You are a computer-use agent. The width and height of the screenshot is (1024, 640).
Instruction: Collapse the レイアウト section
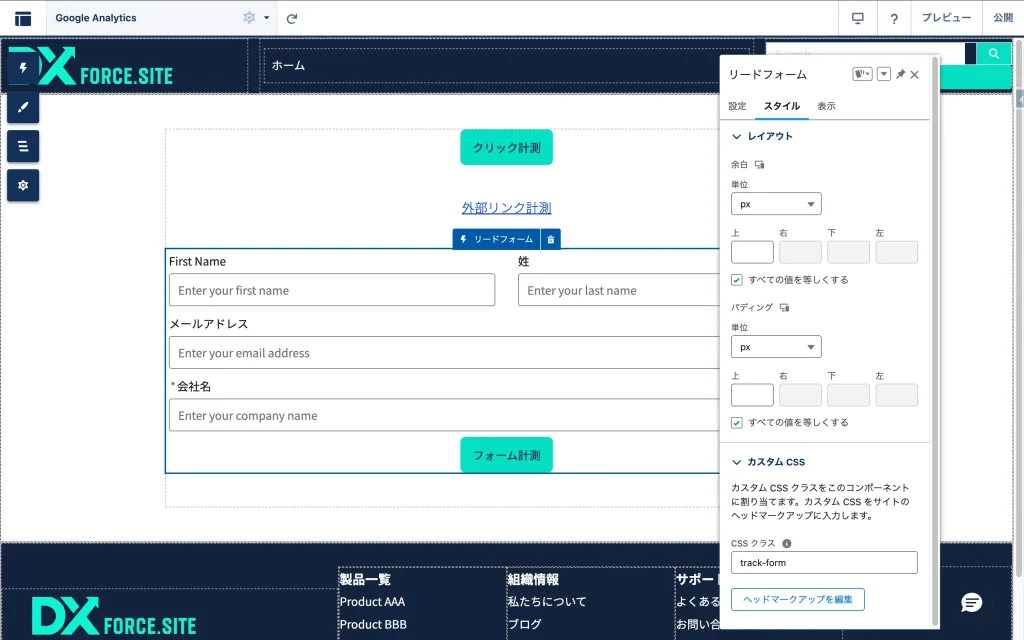[737, 136]
